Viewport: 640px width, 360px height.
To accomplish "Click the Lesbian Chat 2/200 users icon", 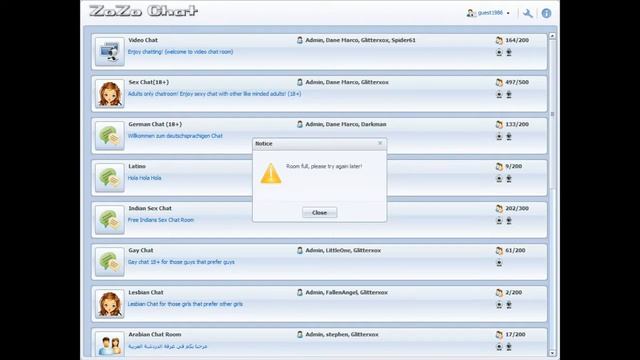I will point(499,292).
